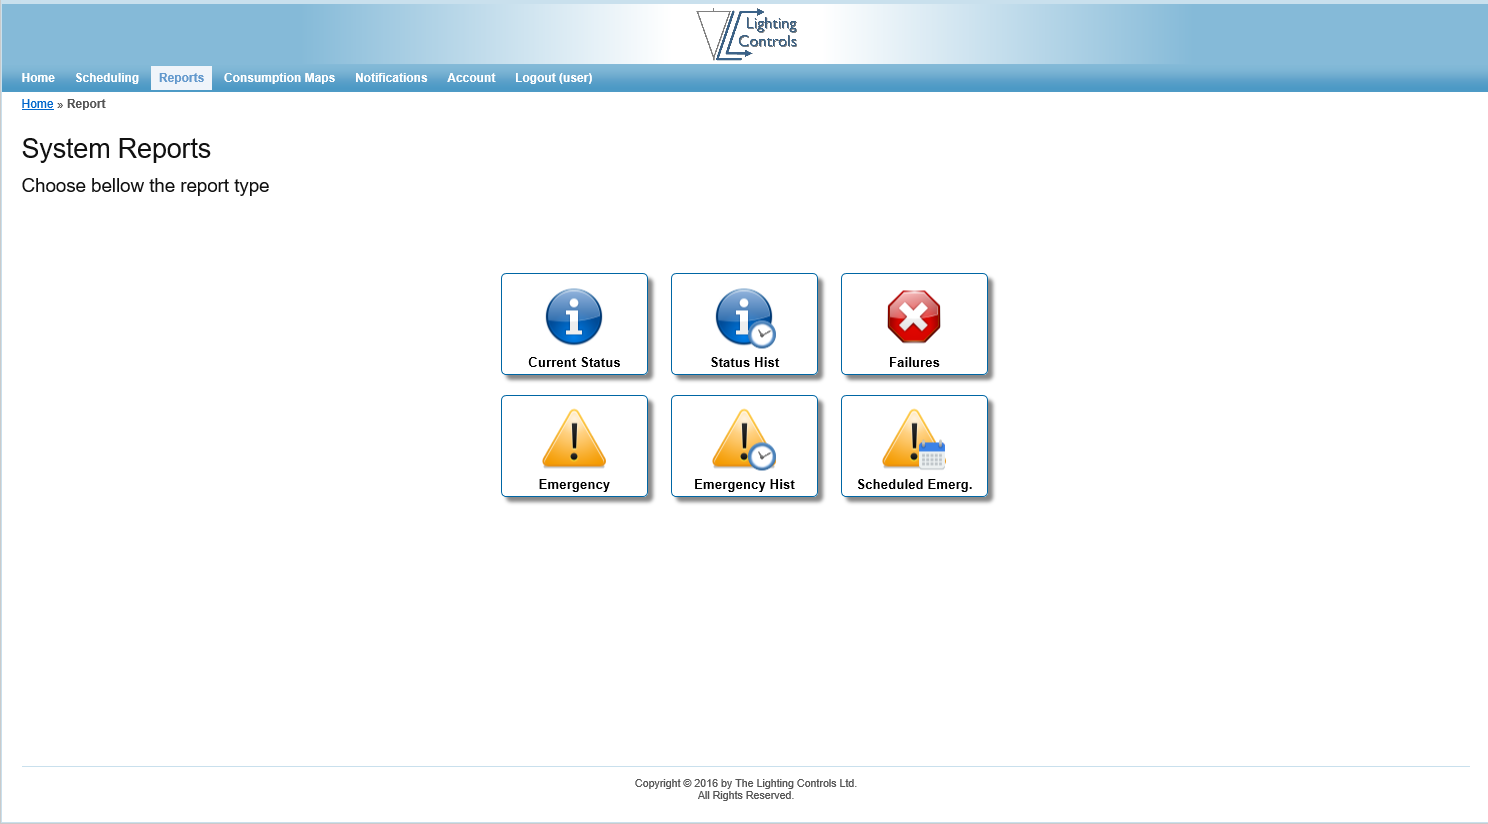Screen dimensions: 1488x824
Task: Click the Lighting Controls logo
Action: [x=747, y=34]
